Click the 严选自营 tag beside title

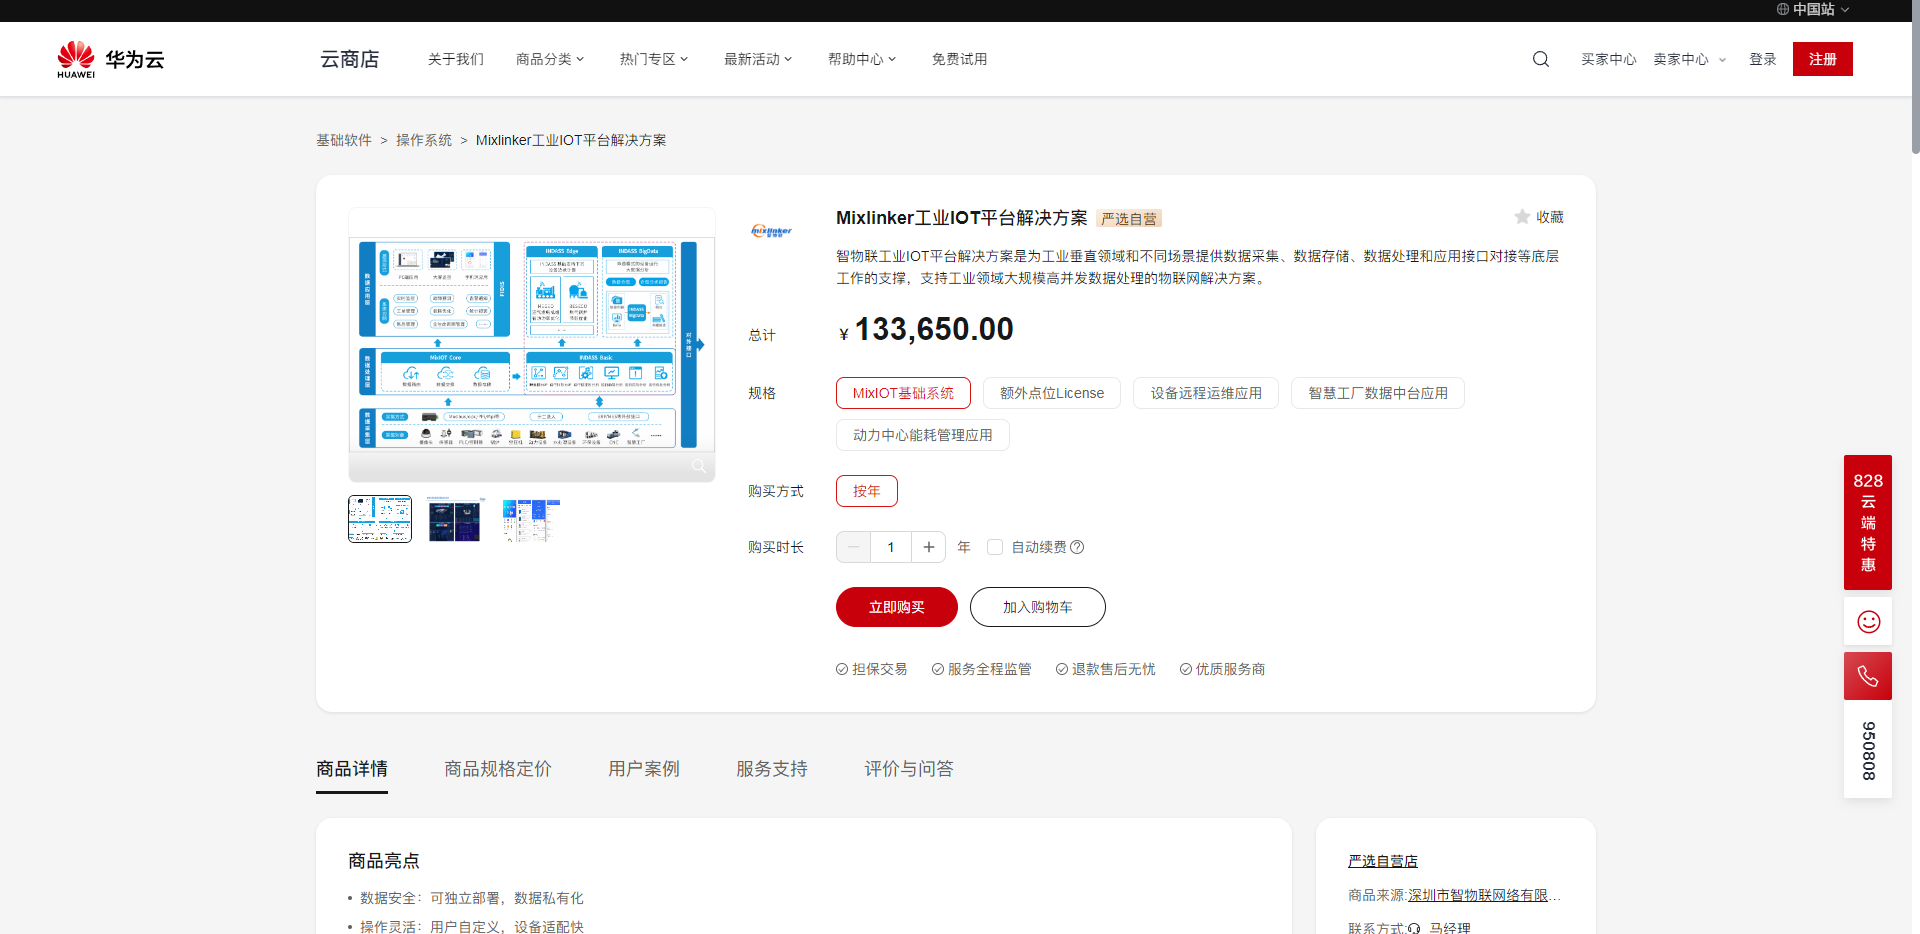click(x=1129, y=219)
